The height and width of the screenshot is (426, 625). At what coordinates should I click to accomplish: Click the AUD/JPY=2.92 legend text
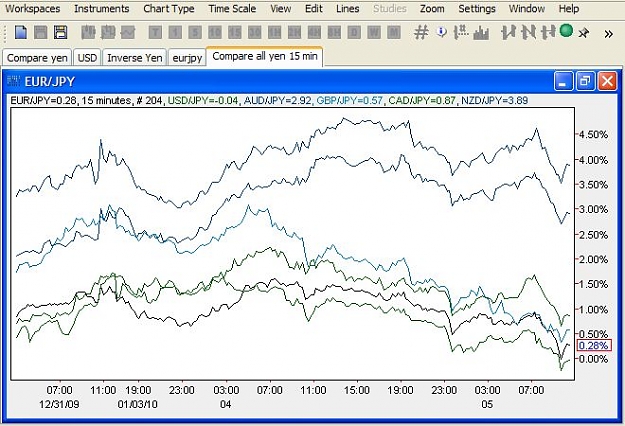[277, 100]
